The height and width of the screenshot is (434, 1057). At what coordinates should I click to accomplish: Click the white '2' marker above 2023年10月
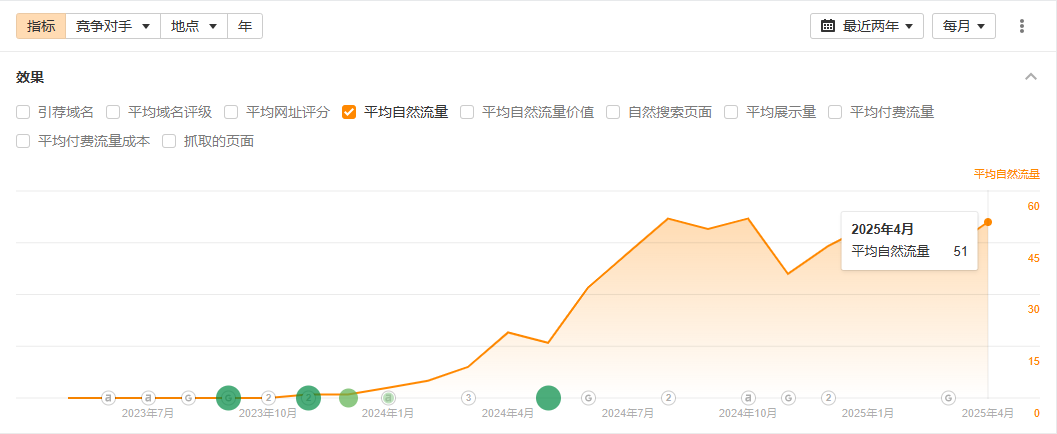268,398
